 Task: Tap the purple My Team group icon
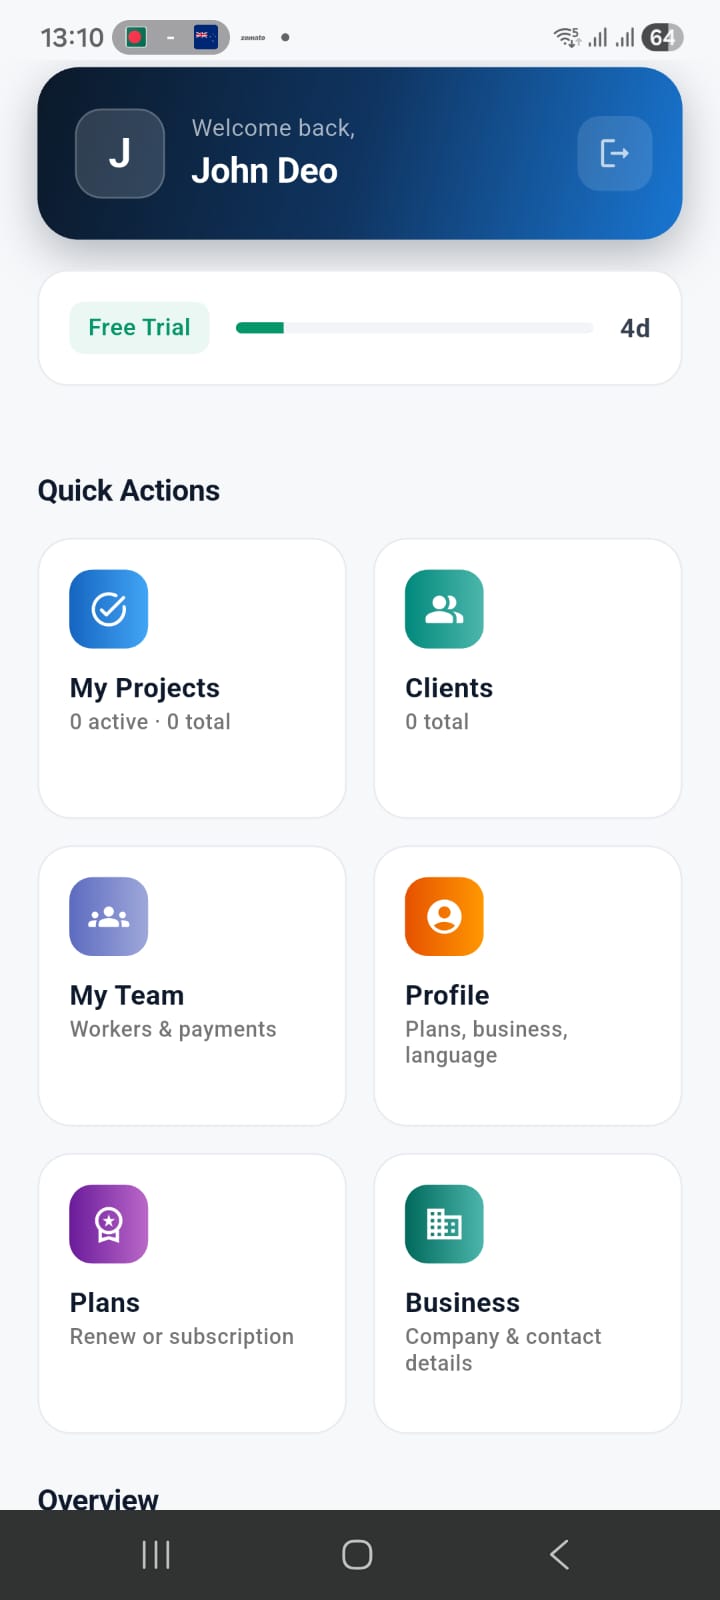[109, 916]
